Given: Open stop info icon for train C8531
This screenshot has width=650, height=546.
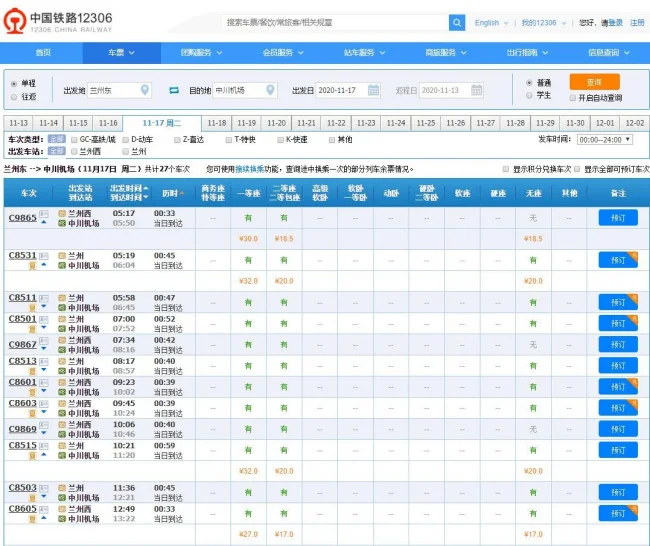Looking at the screenshot, I should click(44, 256).
